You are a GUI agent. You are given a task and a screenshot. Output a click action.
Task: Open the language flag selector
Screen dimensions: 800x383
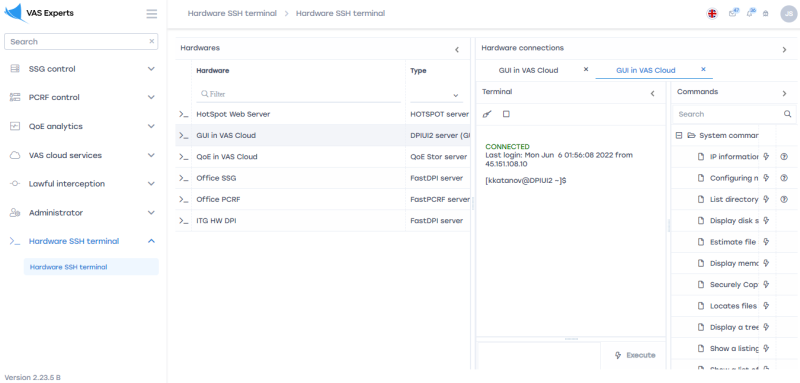tap(712, 14)
